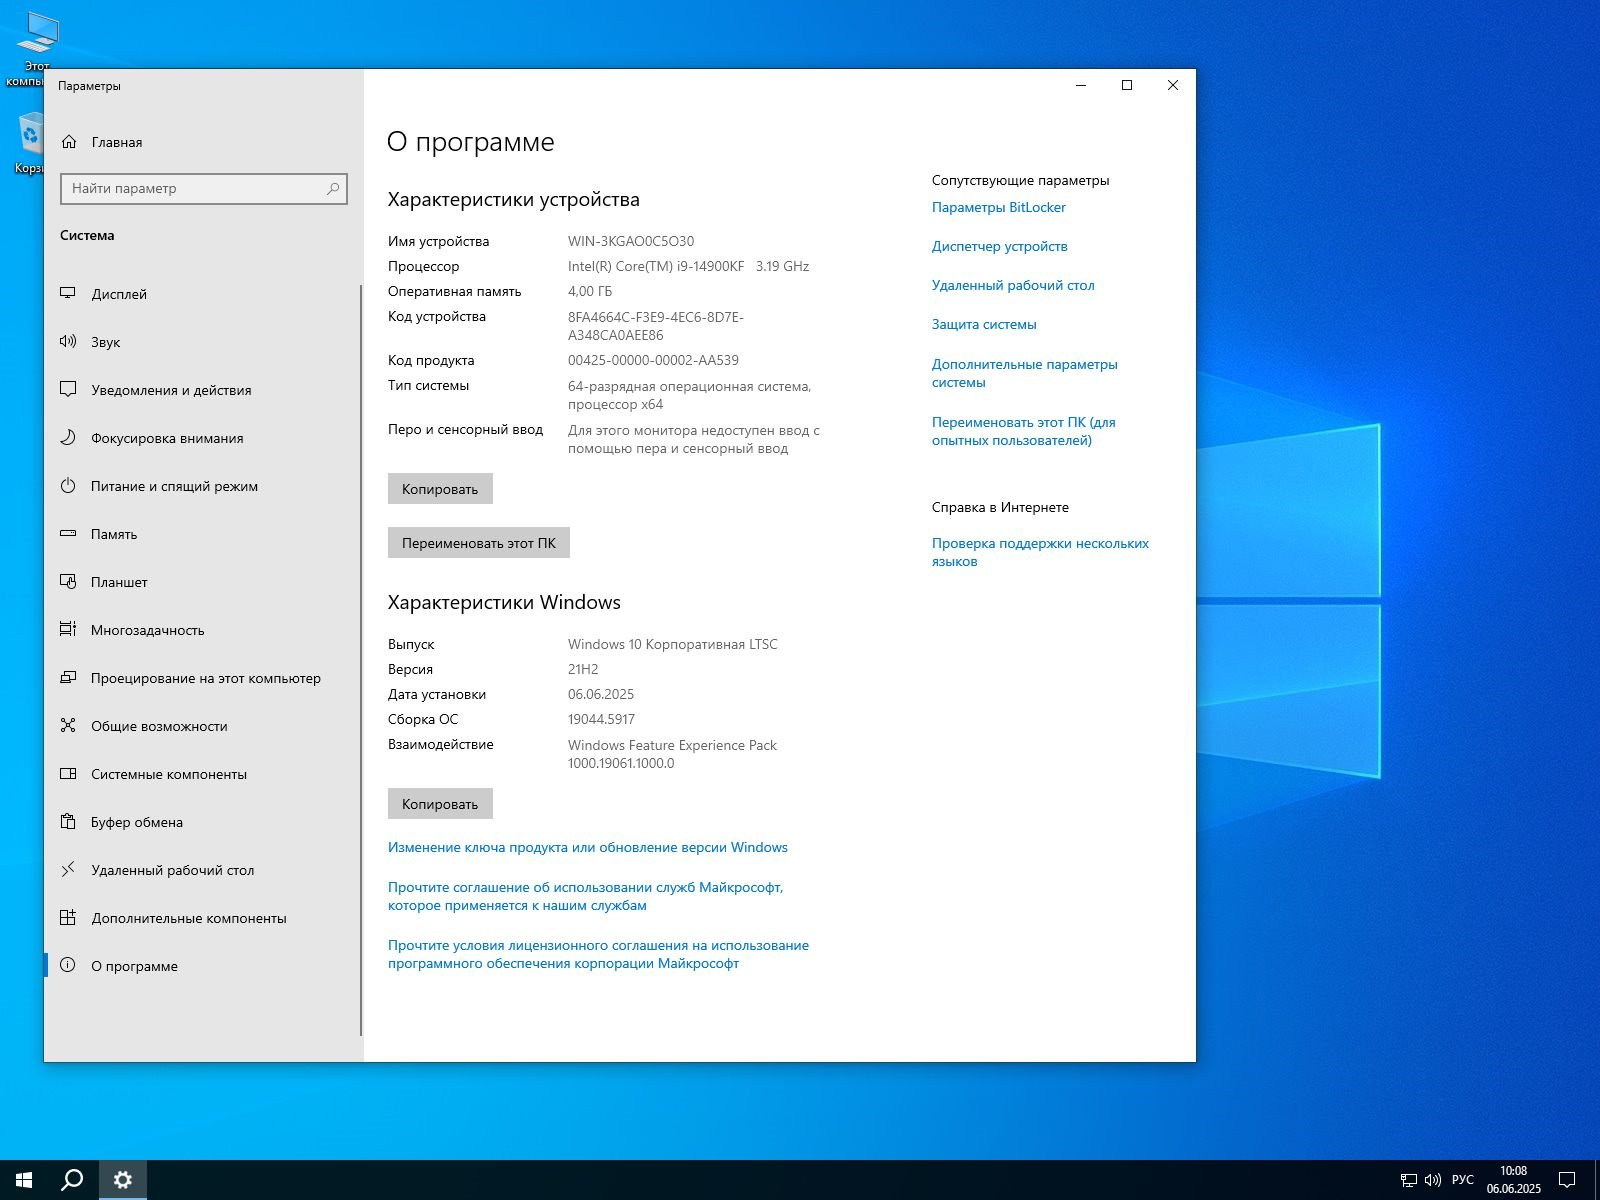
Task: Go to Главная settings home label
Action: point(117,142)
